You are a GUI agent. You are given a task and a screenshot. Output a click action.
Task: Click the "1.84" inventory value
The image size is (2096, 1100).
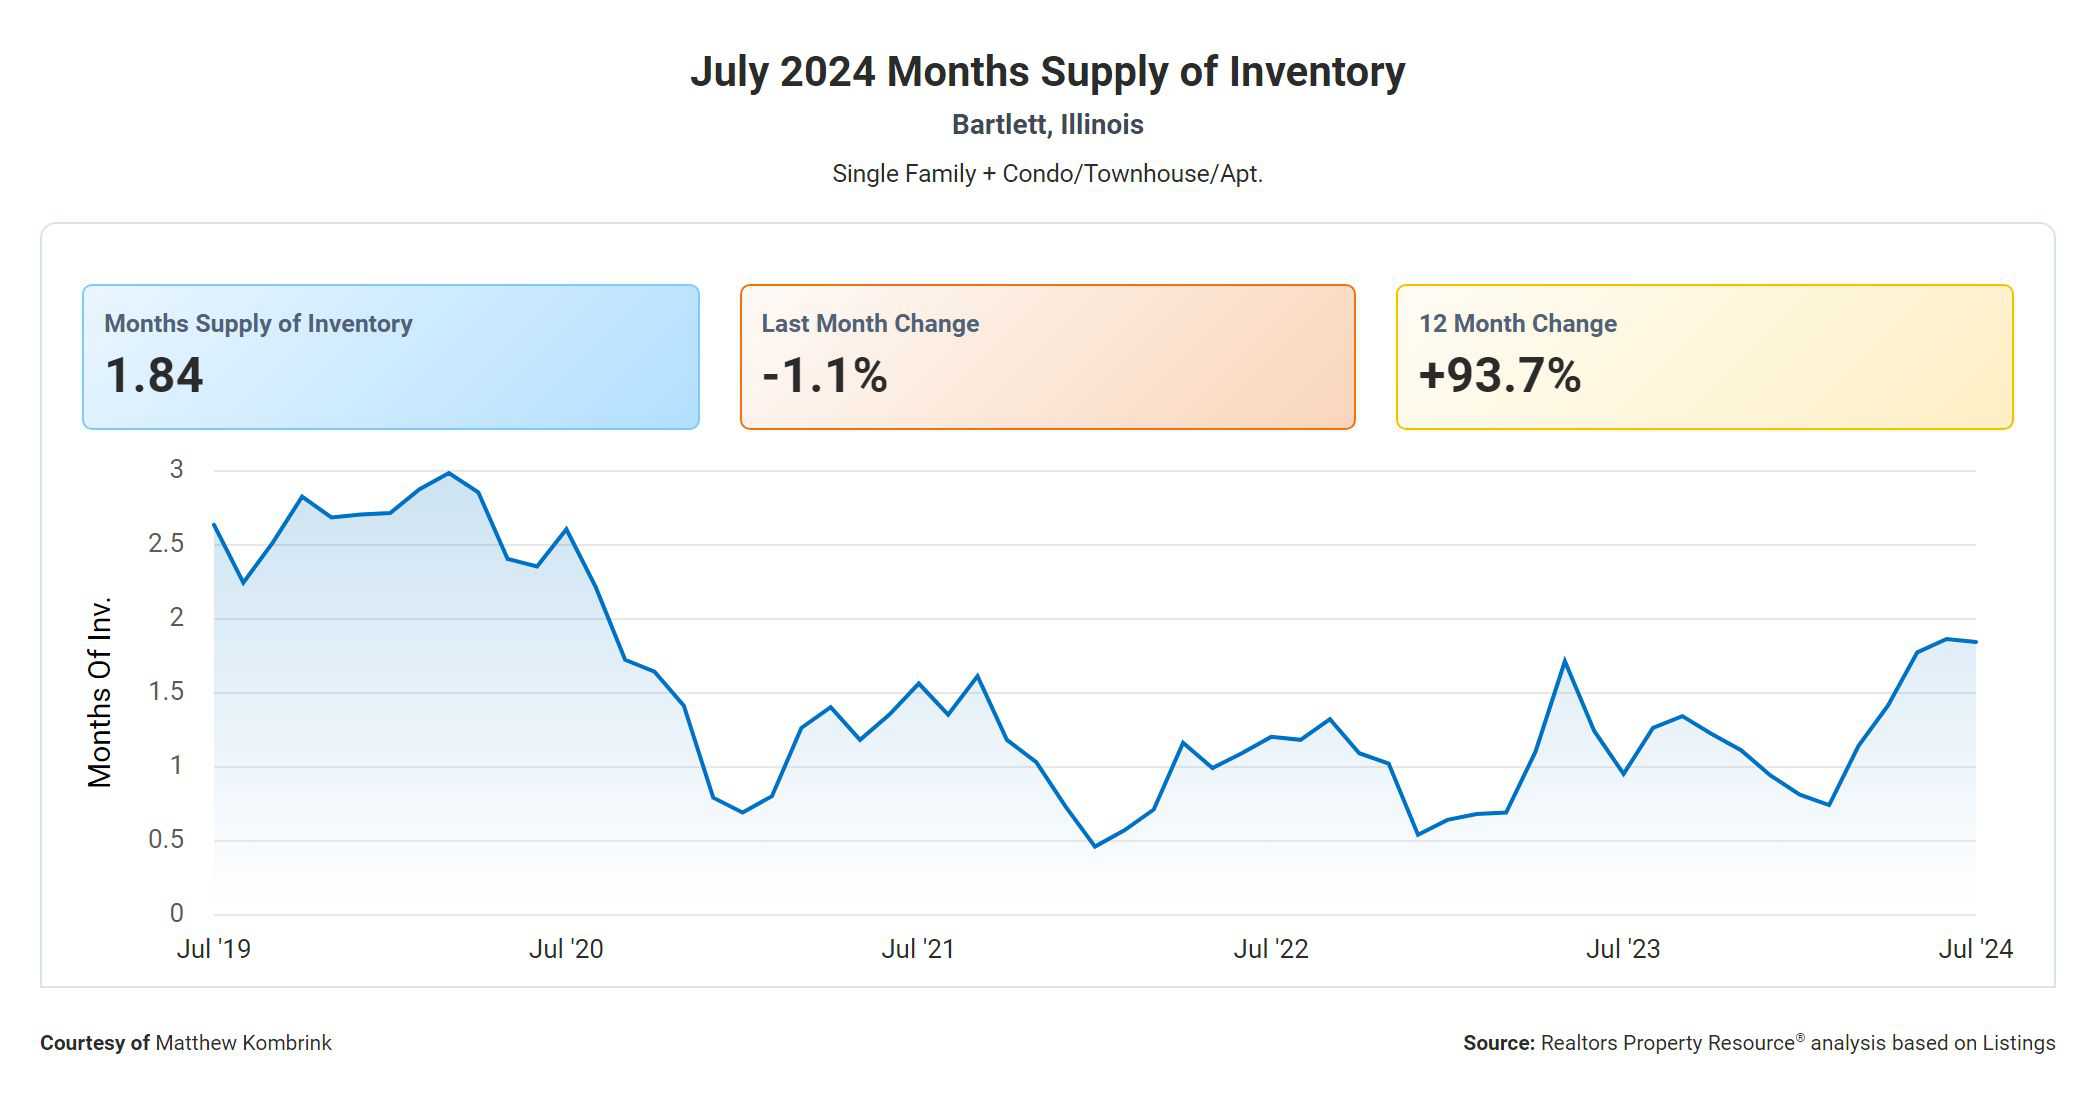tap(154, 376)
